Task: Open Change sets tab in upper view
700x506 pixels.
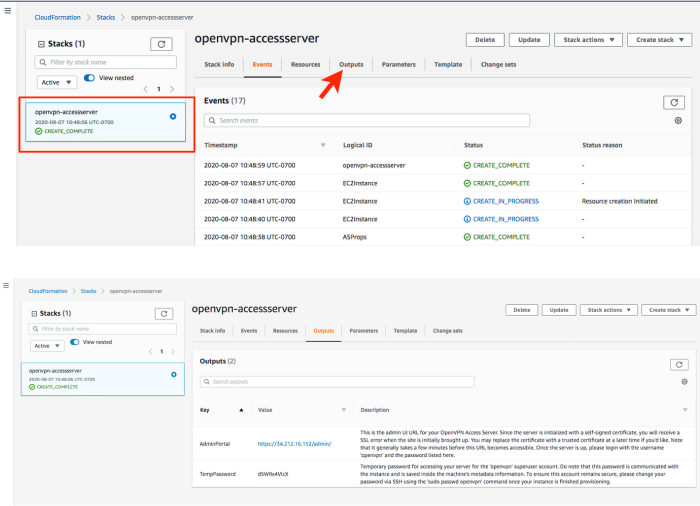Action: point(498,64)
